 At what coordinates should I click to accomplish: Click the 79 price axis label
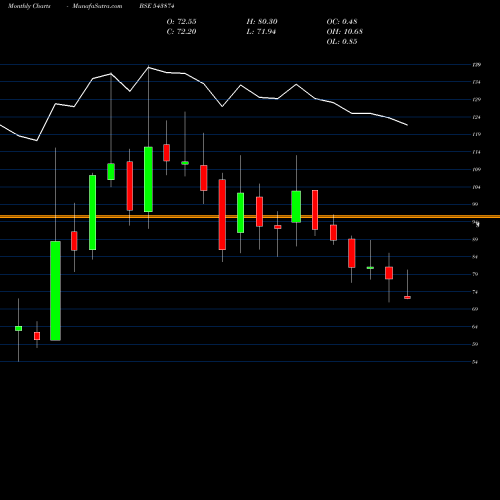[x=475, y=274]
